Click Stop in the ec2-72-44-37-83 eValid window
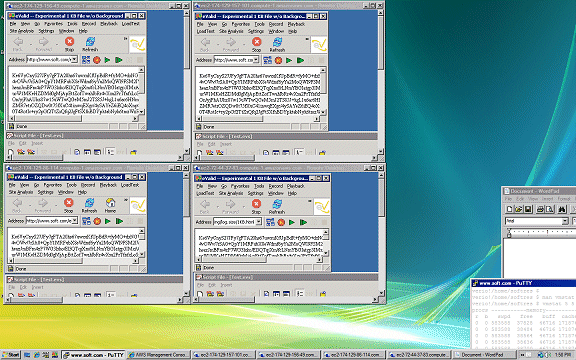576x360 pixels. [256, 206]
